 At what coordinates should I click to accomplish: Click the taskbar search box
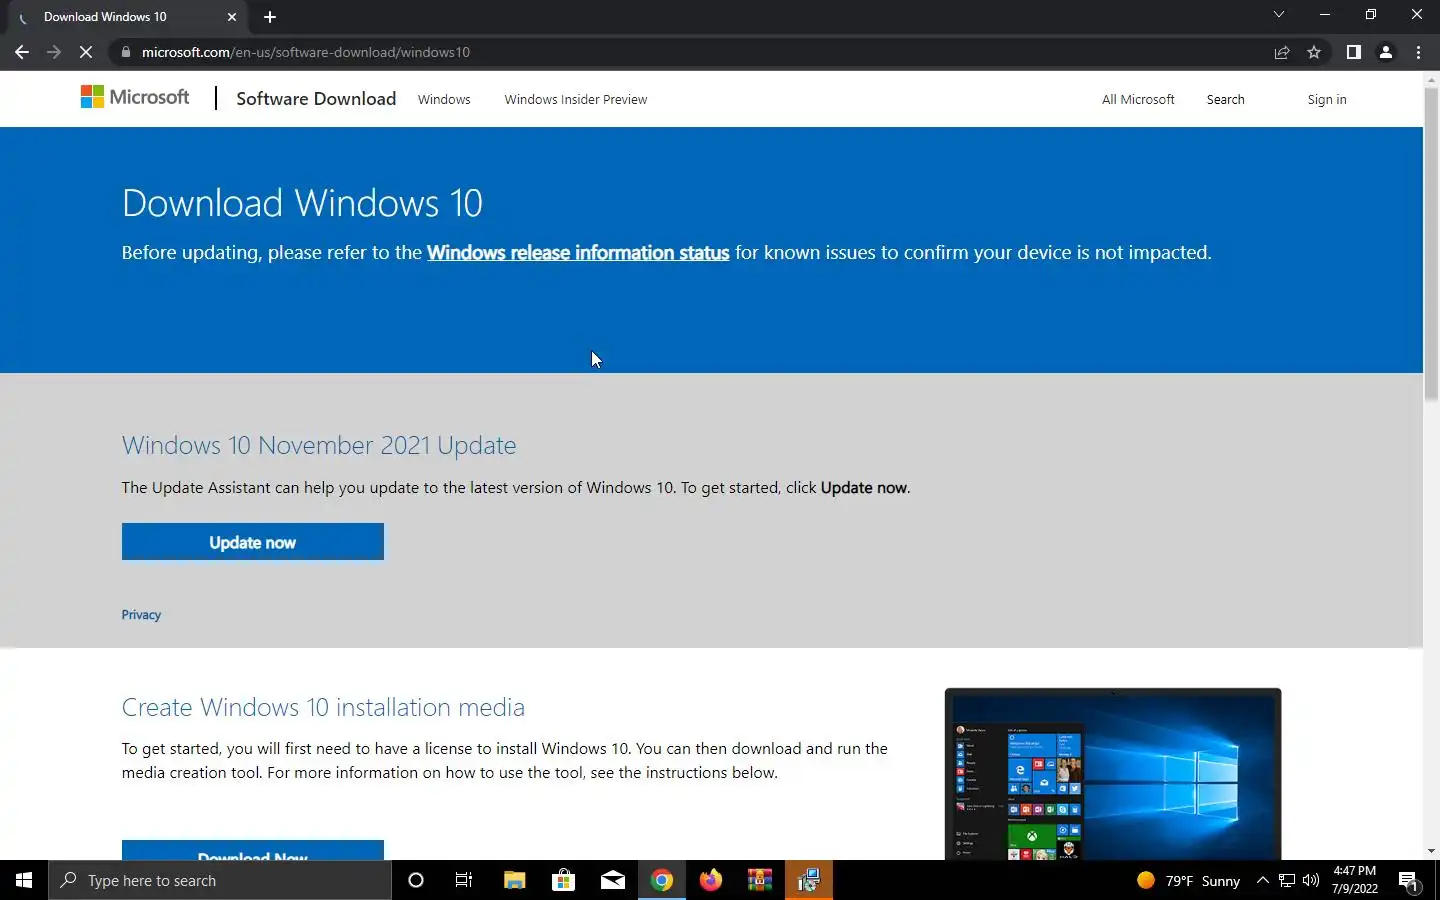coord(220,880)
